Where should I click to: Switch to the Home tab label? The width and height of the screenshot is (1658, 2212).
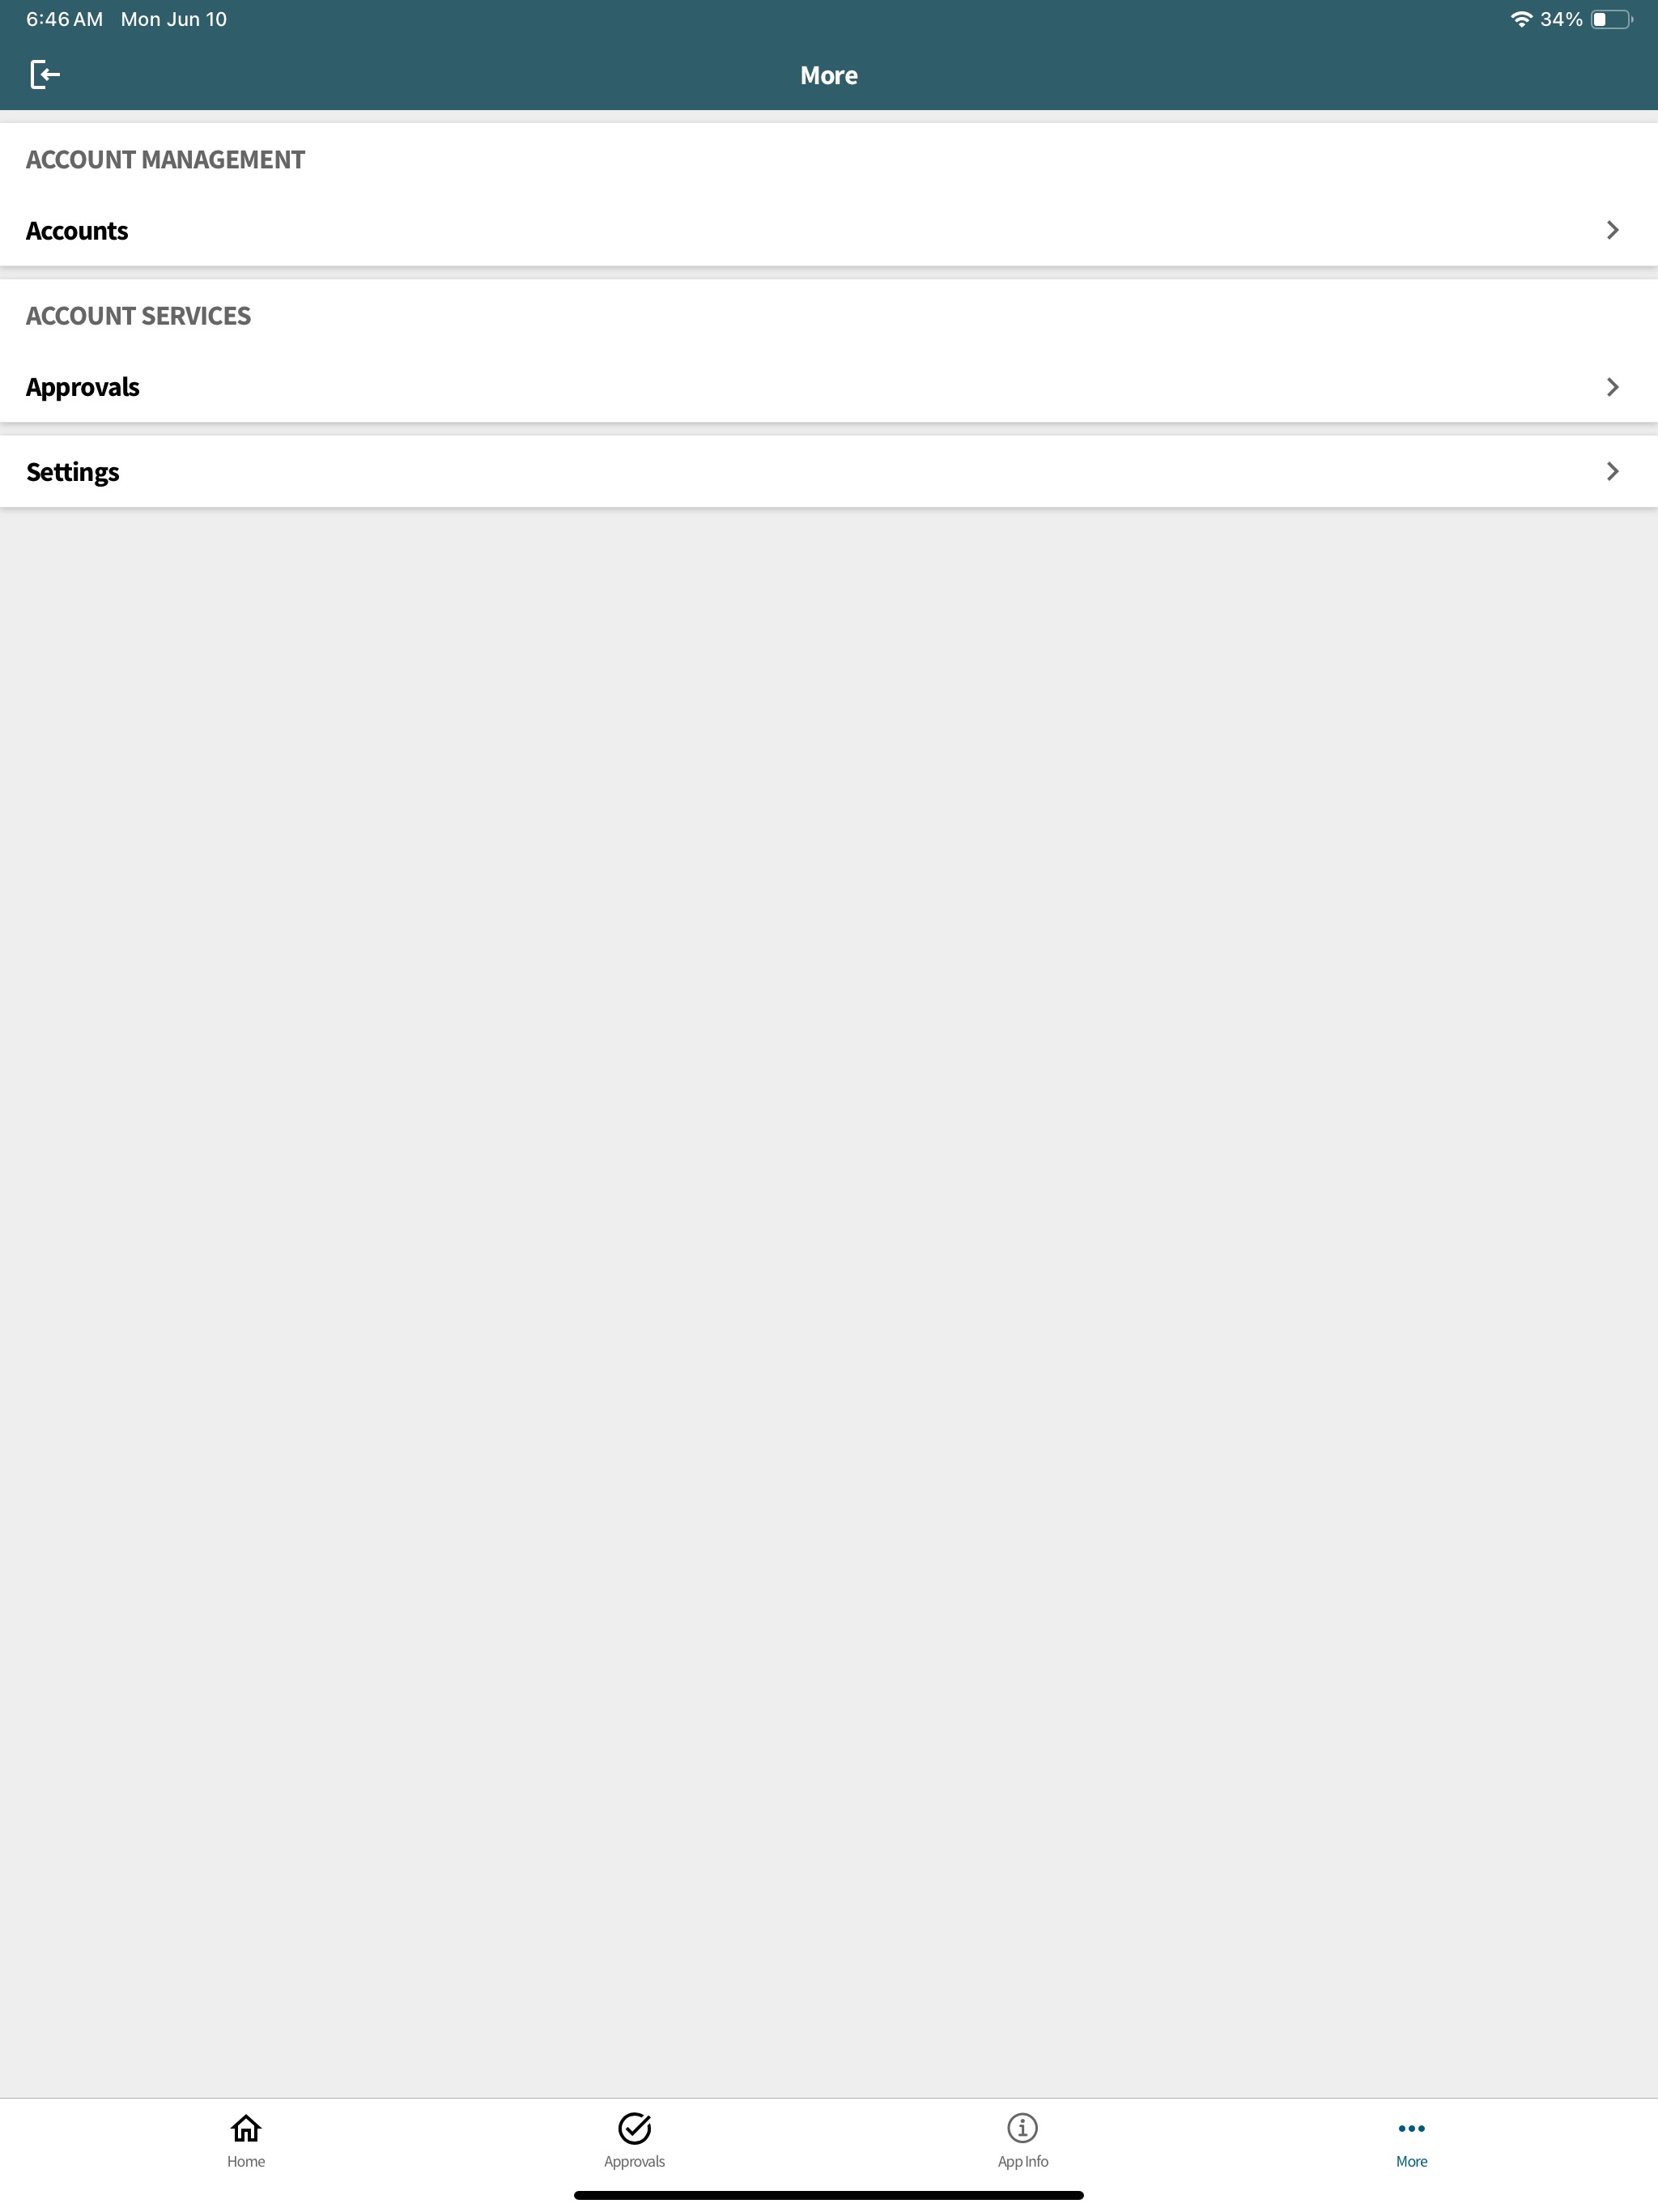click(x=246, y=2161)
